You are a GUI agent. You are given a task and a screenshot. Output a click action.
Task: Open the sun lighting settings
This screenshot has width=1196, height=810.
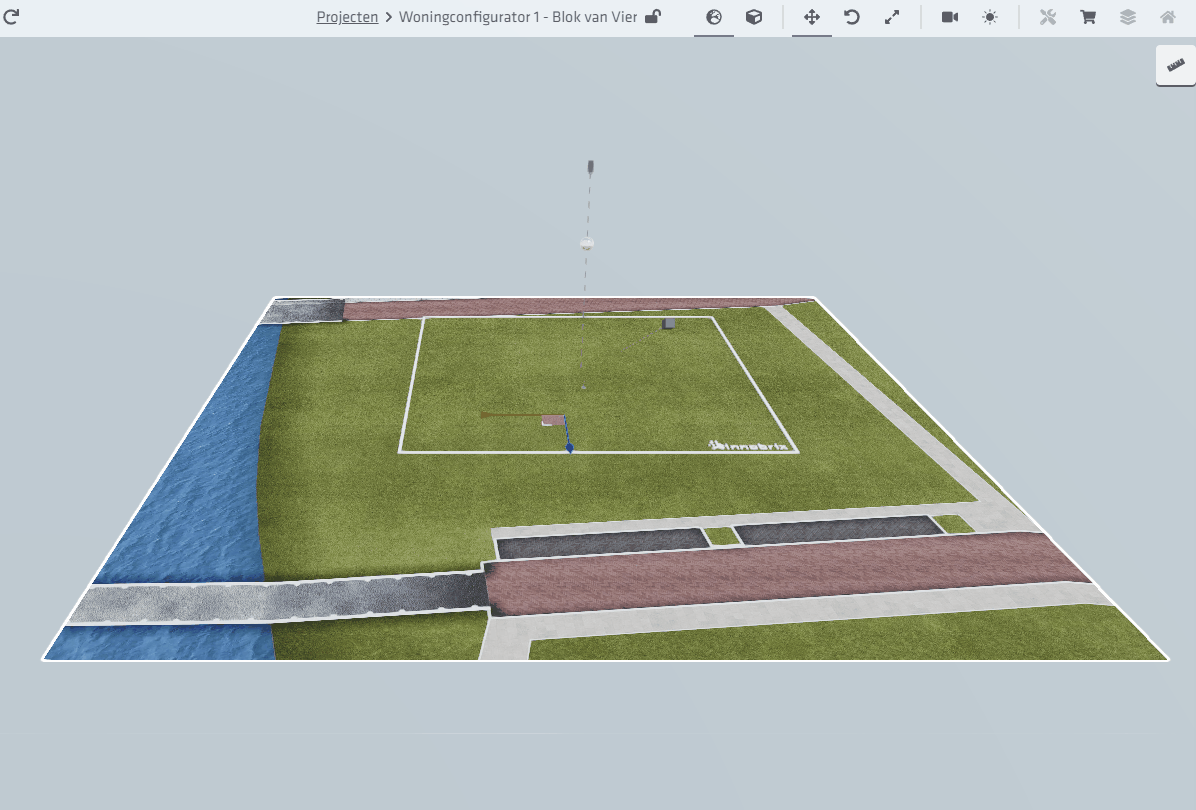click(990, 17)
